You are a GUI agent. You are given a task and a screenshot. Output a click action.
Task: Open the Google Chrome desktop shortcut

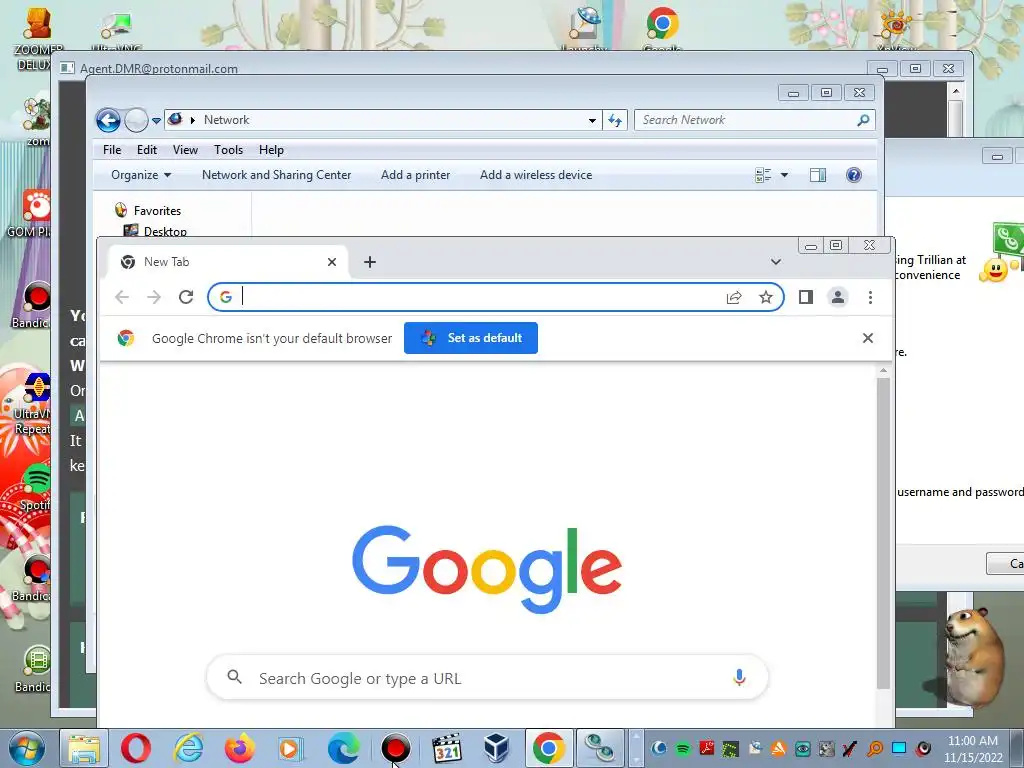point(662,26)
